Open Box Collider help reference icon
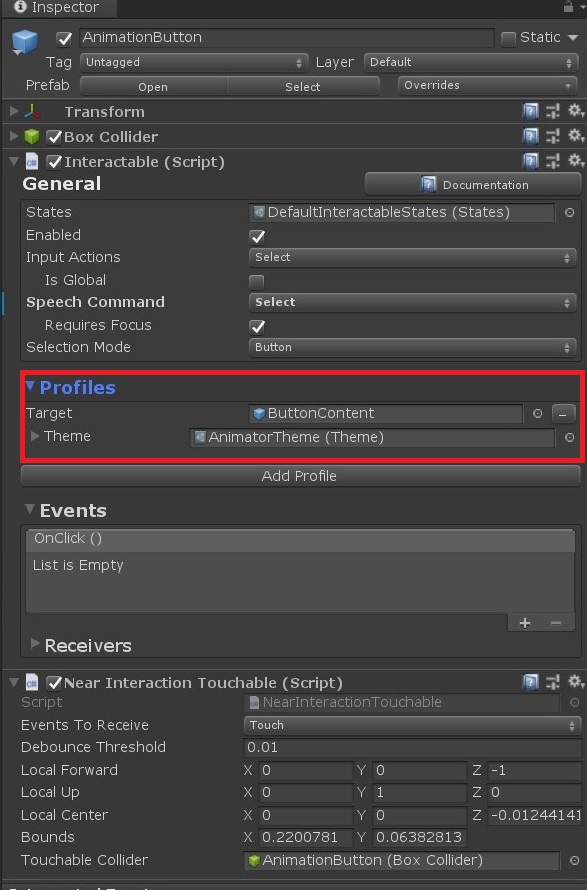This screenshot has height=890, width=587. pos(530,136)
